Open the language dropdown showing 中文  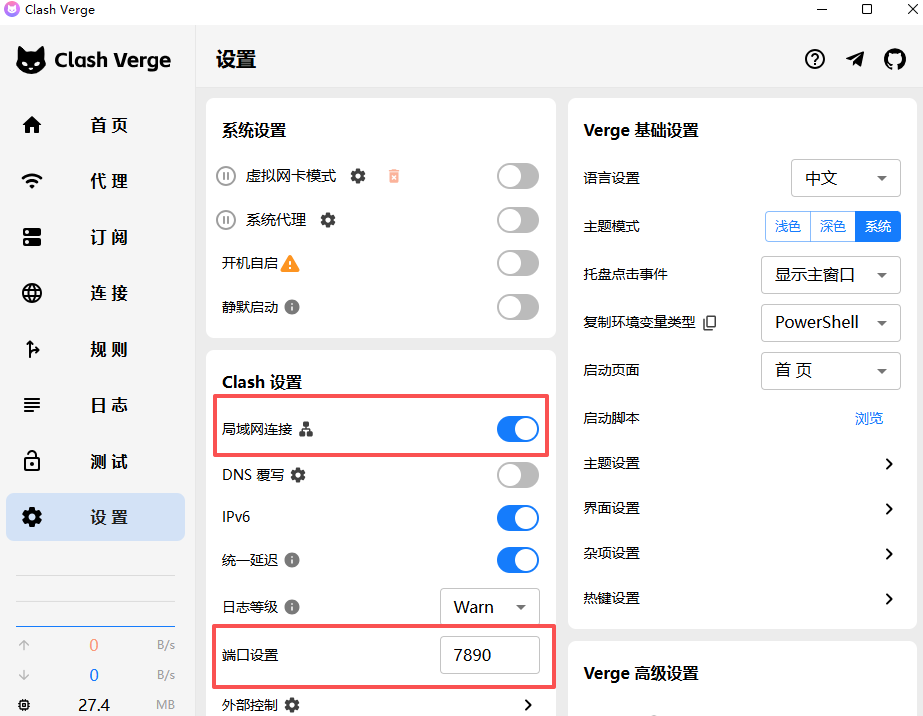tap(845, 178)
